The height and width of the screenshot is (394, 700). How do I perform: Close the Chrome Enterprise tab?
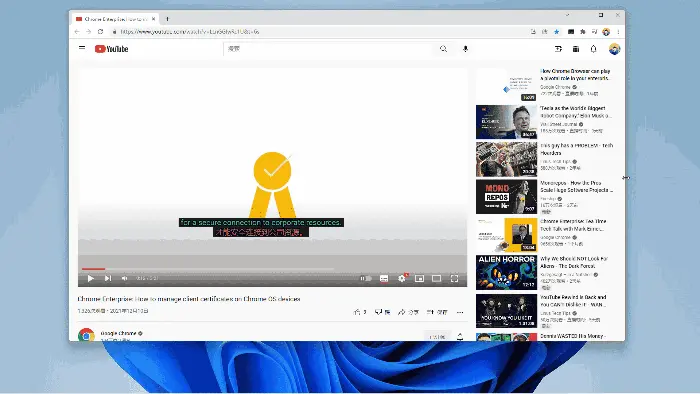point(153,19)
